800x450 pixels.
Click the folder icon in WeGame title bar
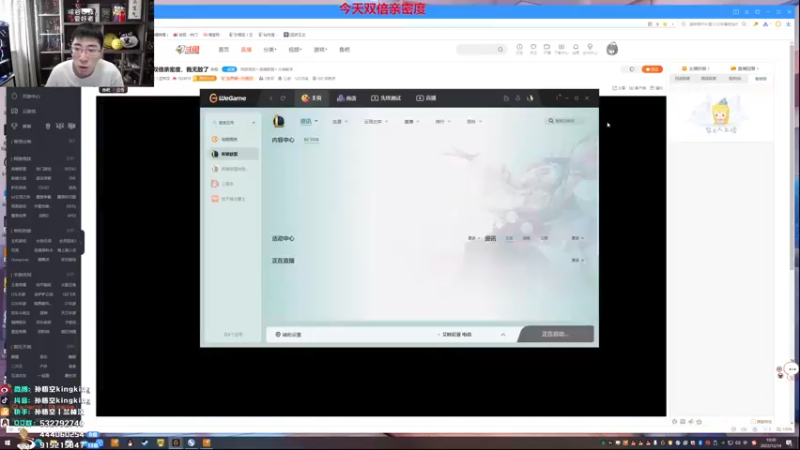506,98
